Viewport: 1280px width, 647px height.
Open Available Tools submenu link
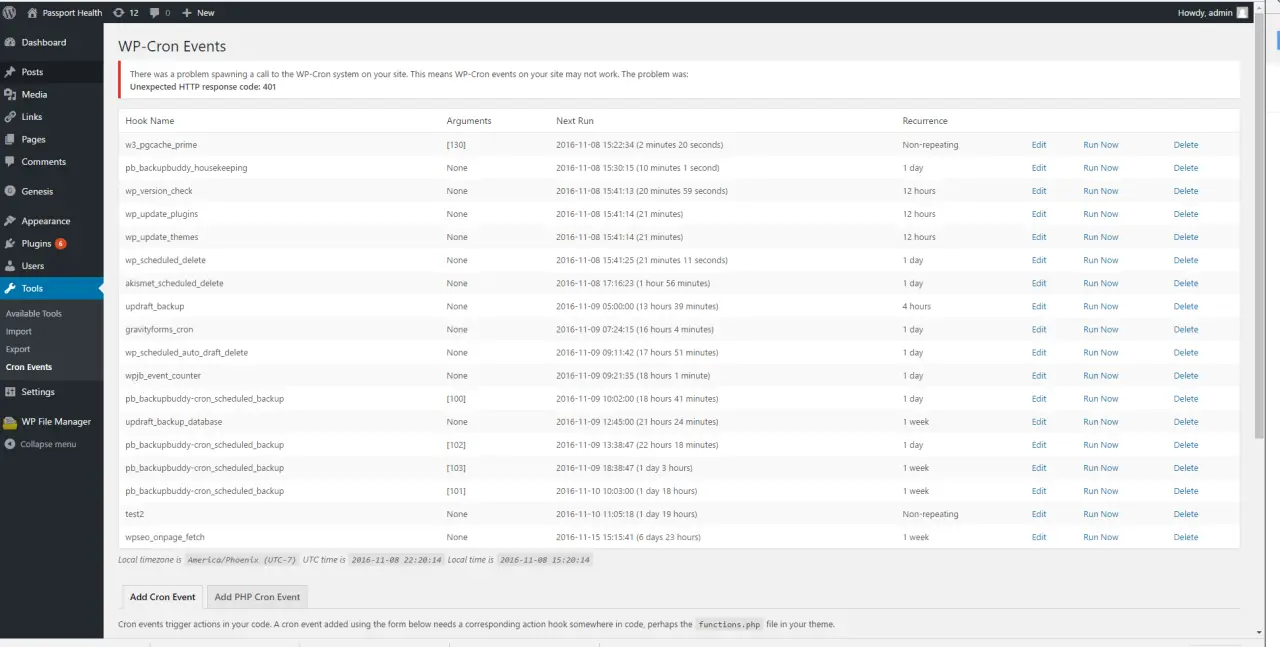[x=33, y=314]
